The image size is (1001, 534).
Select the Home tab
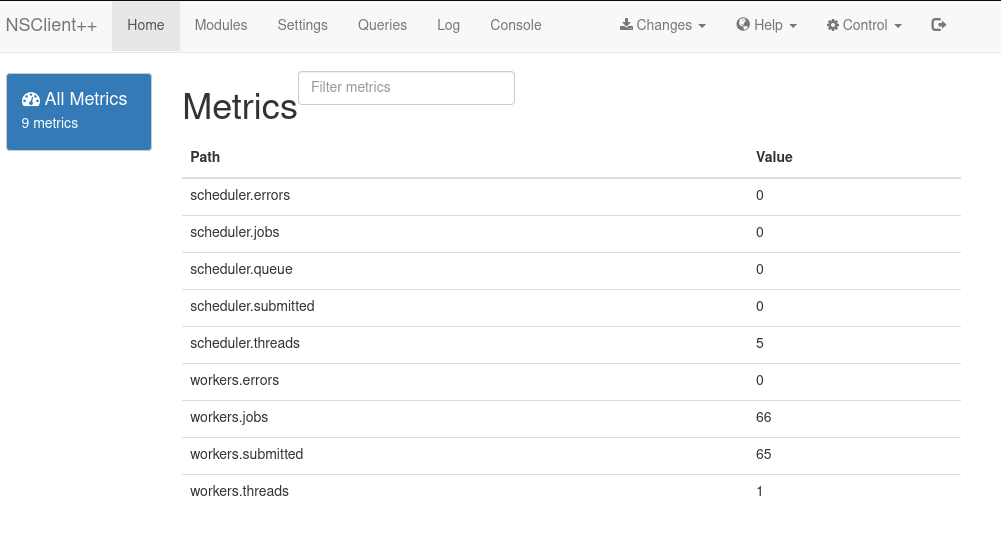pos(146,25)
